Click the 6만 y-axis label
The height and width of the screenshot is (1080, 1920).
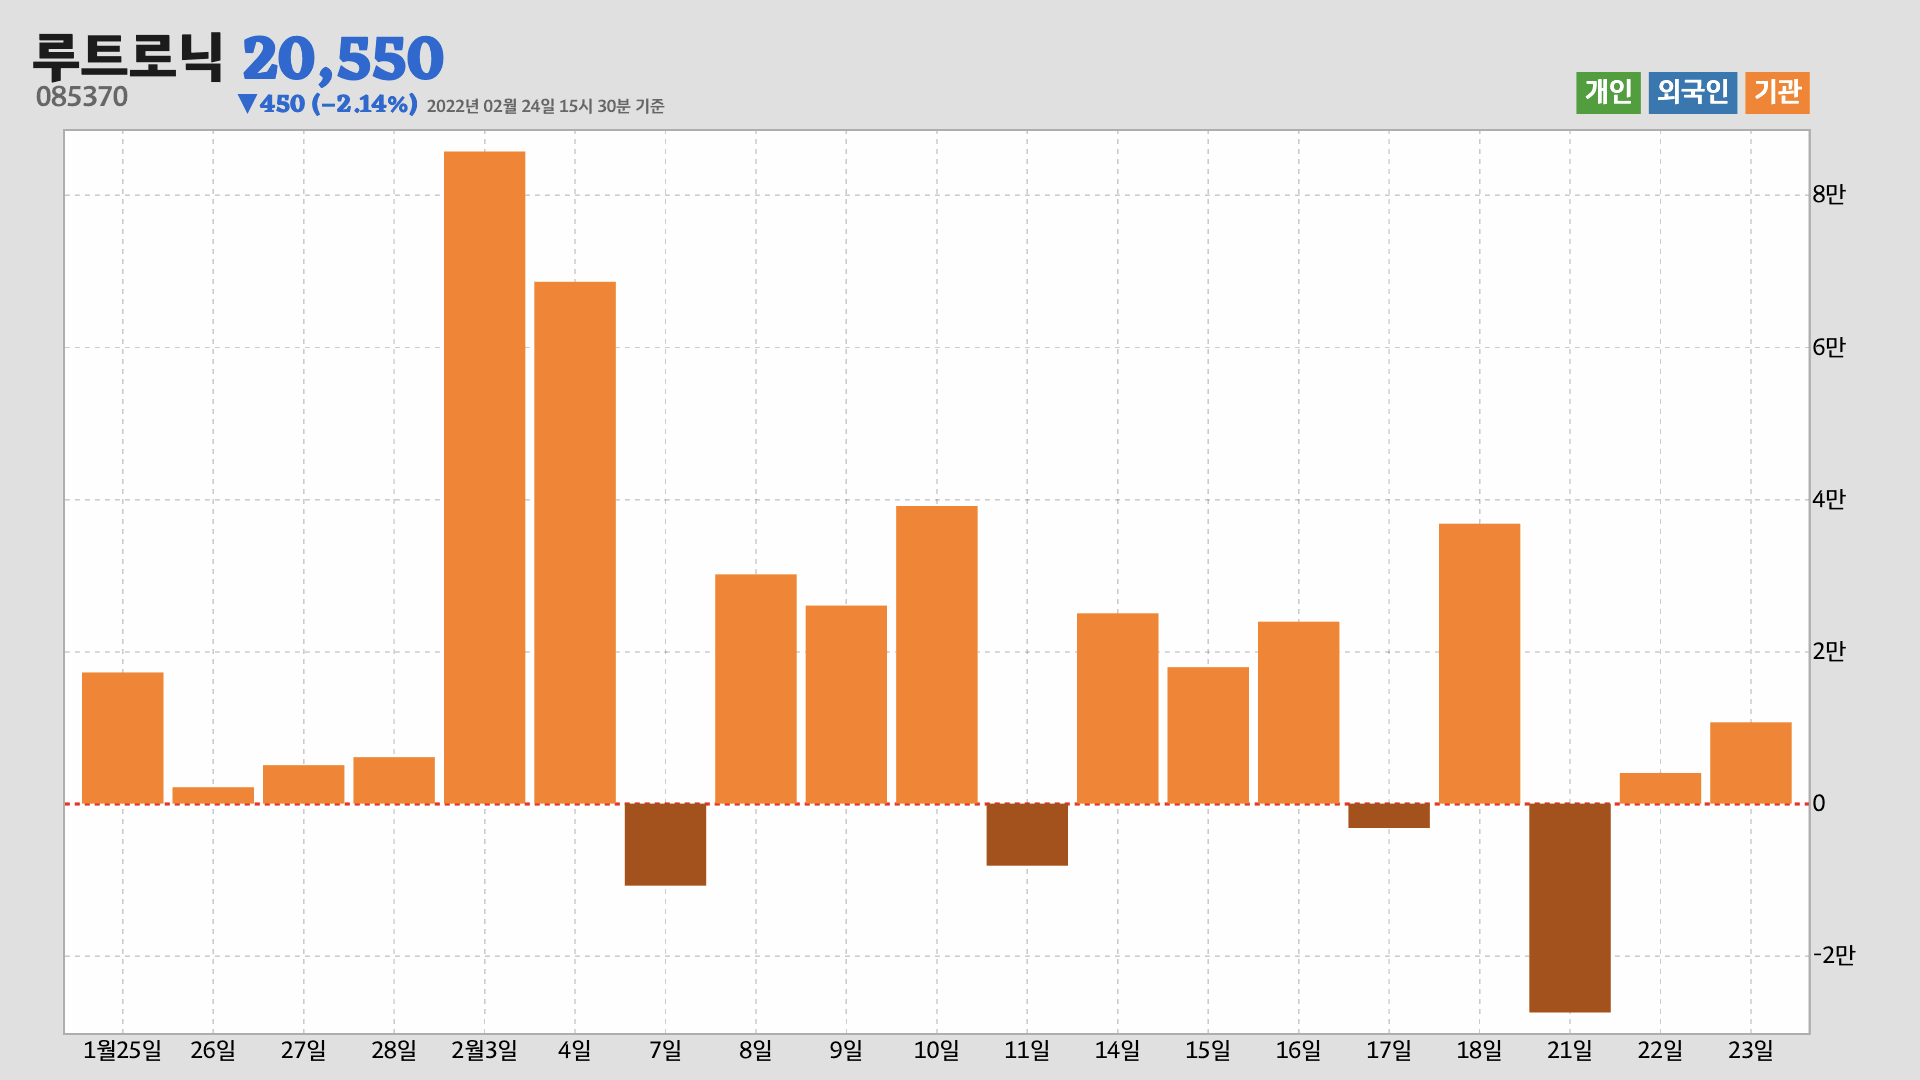click(x=1829, y=348)
